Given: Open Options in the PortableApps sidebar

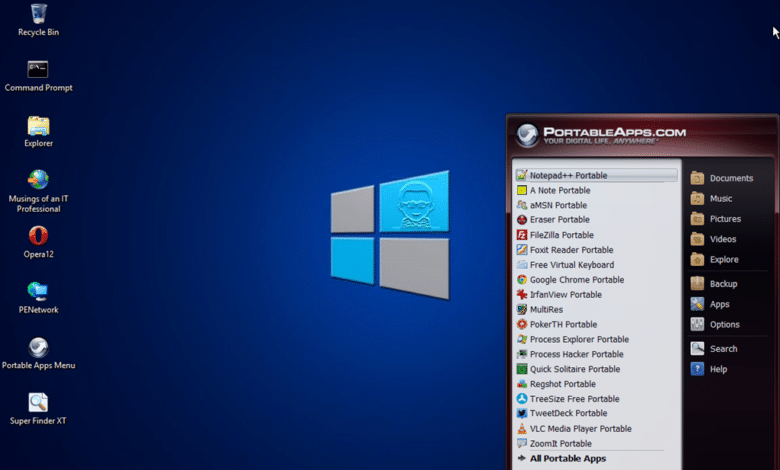Looking at the screenshot, I should click(715, 325).
